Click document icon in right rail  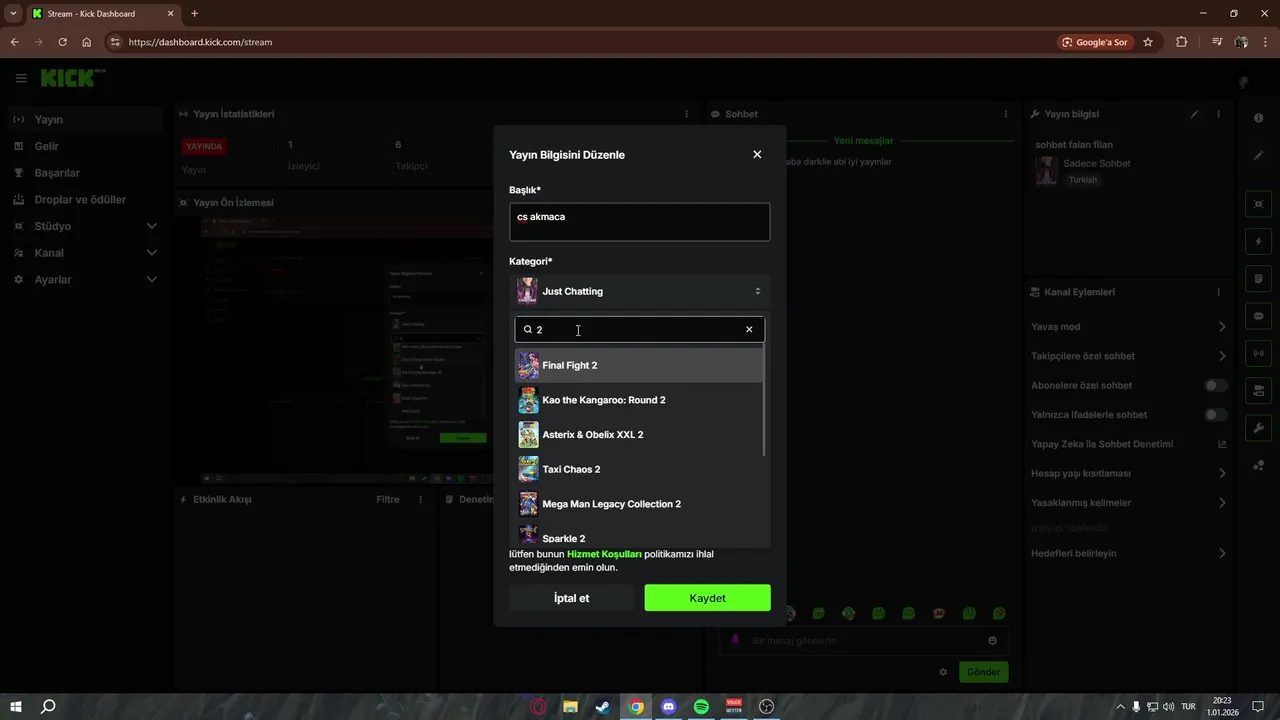click(1258, 279)
